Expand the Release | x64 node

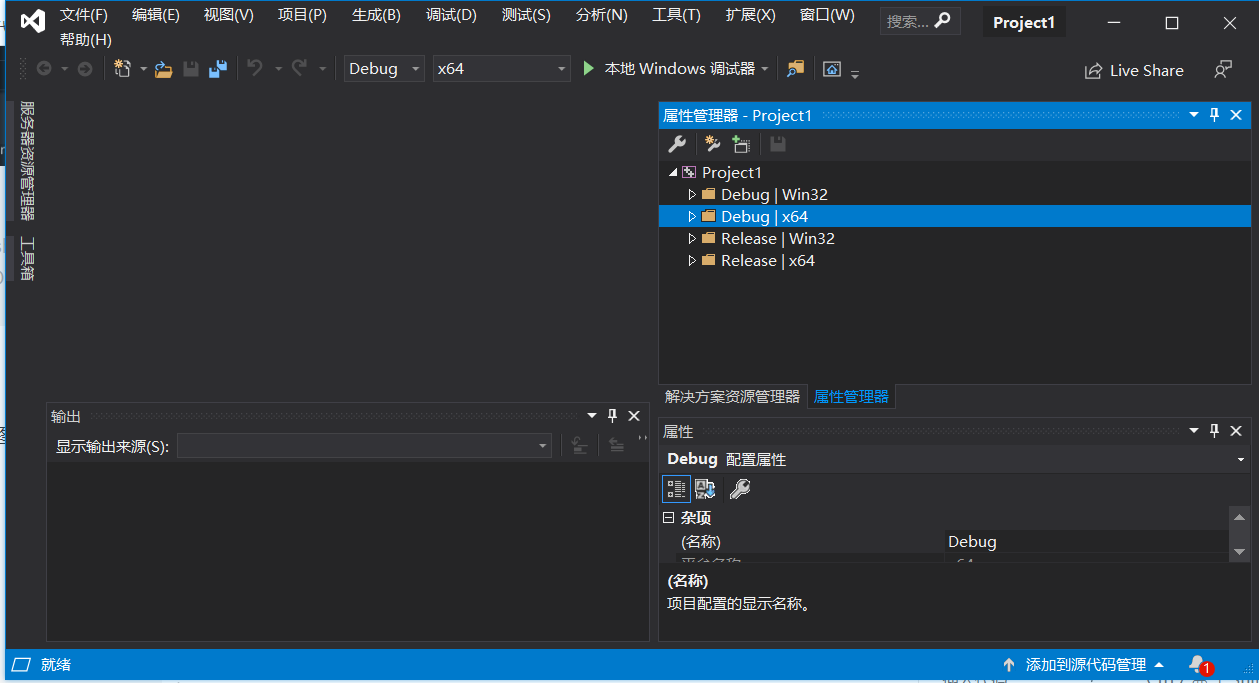click(692, 261)
